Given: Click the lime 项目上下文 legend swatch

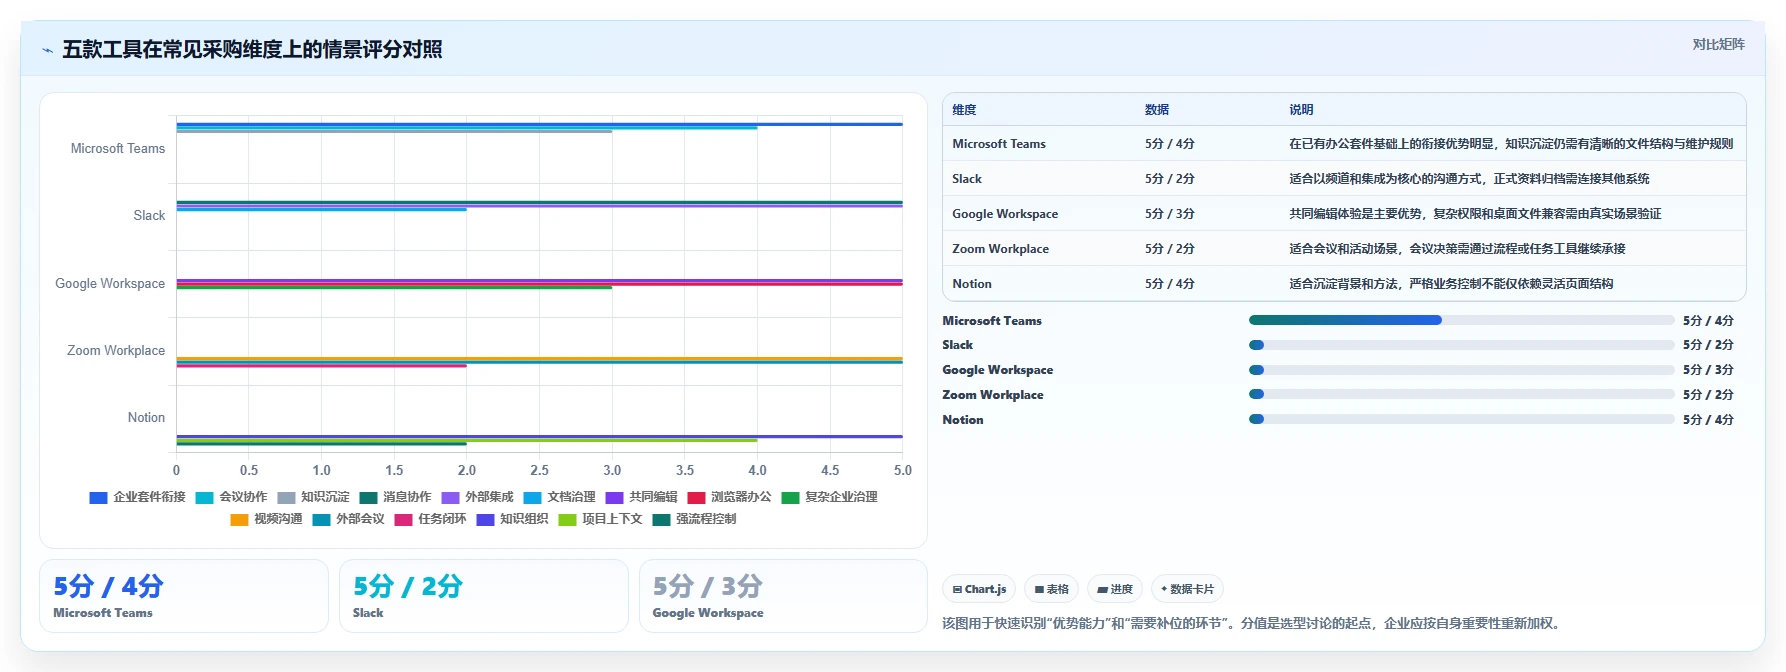Looking at the screenshot, I should (x=567, y=519).
